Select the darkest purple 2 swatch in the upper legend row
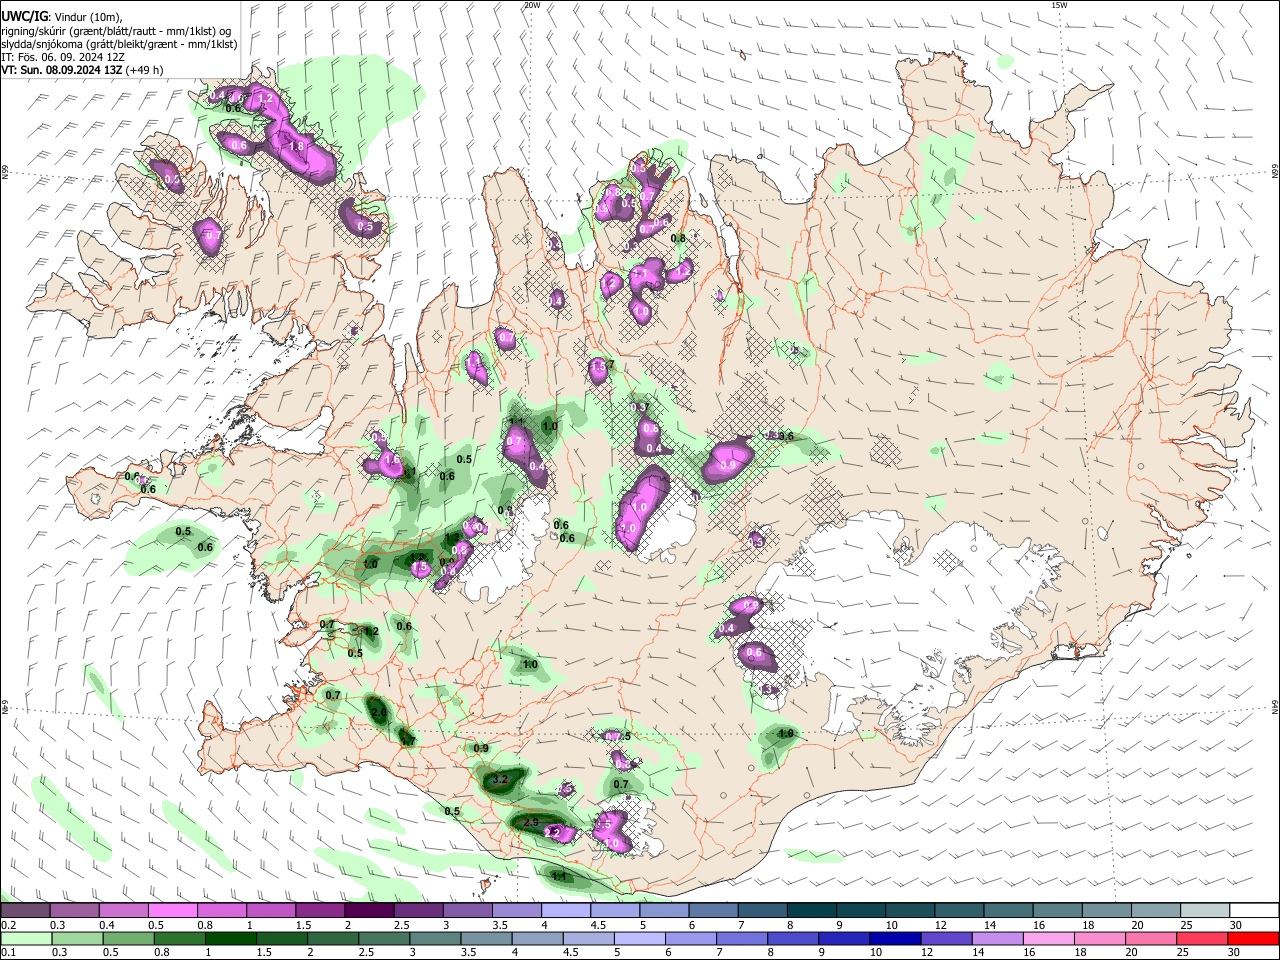 [x=368, y=911]
